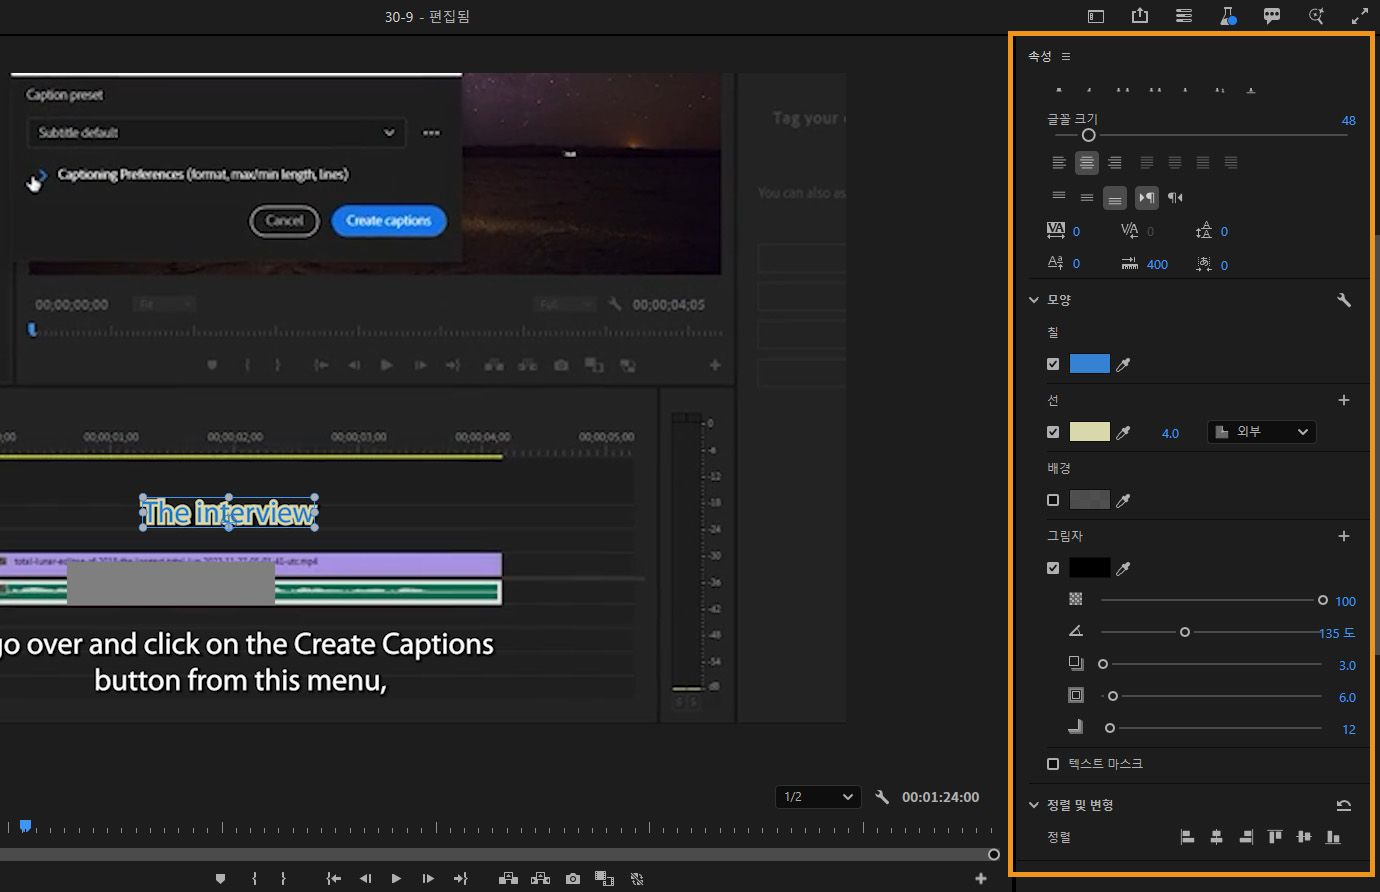Add a new shadow with the plus icon
This screenshot has width=1380, height=892.
1344,536
